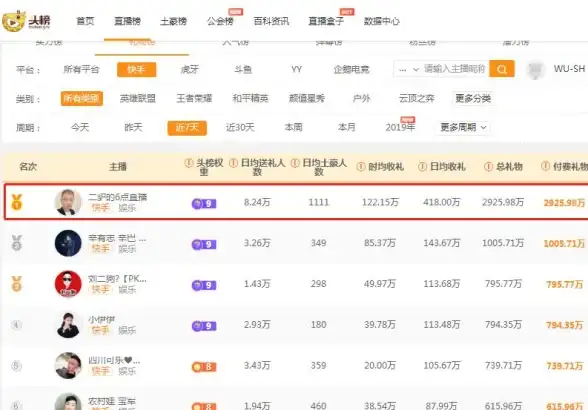Open streamer link 小伊伊

pyautogui.click(x=101, y=320)
